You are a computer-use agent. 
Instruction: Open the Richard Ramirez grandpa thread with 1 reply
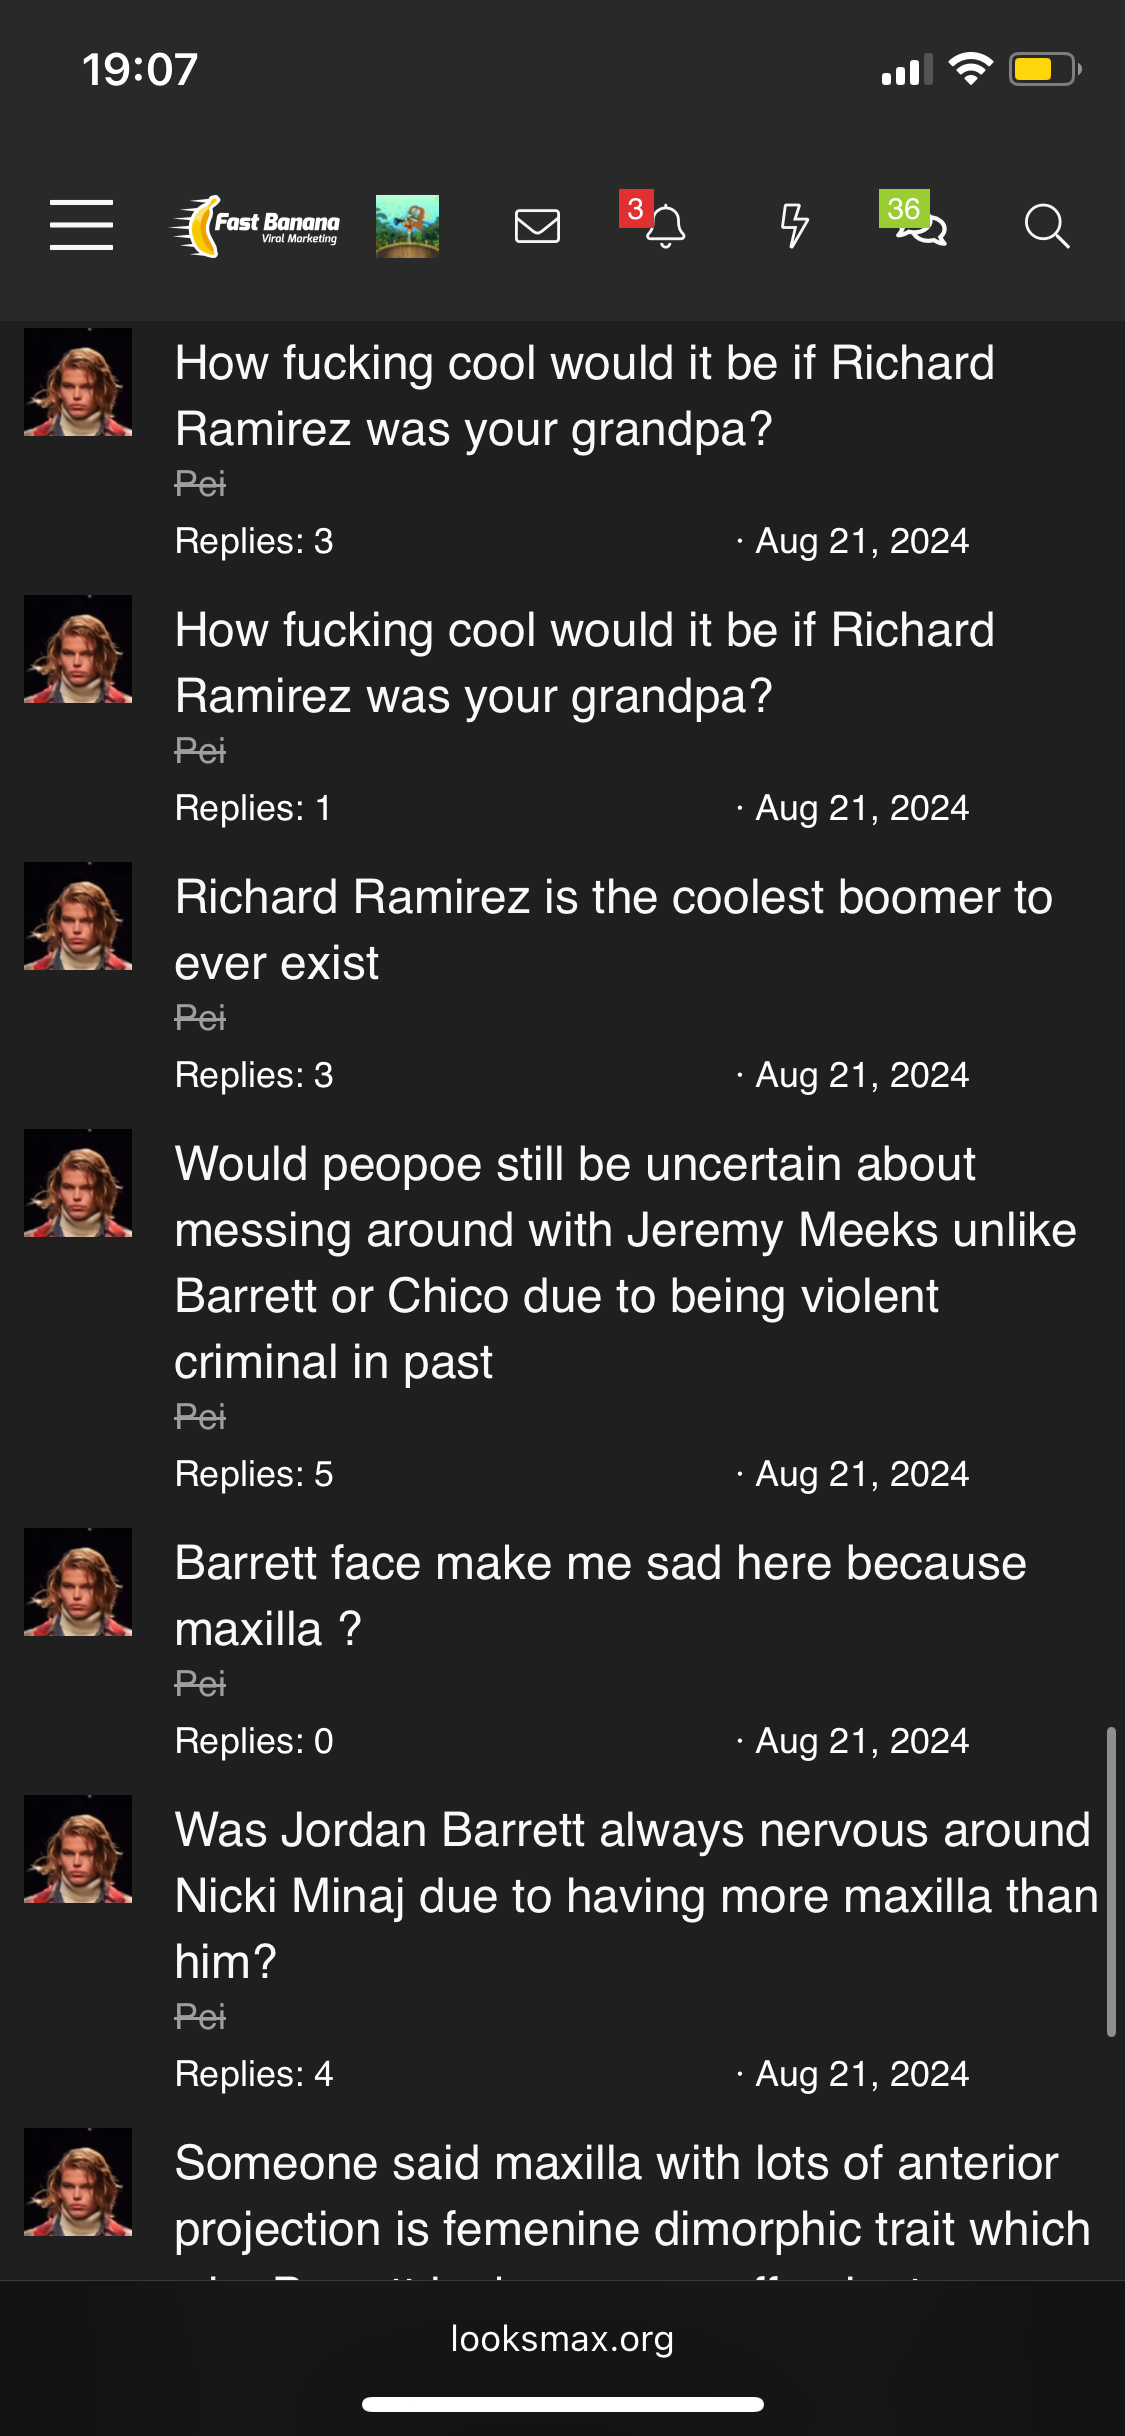[584, 663]
